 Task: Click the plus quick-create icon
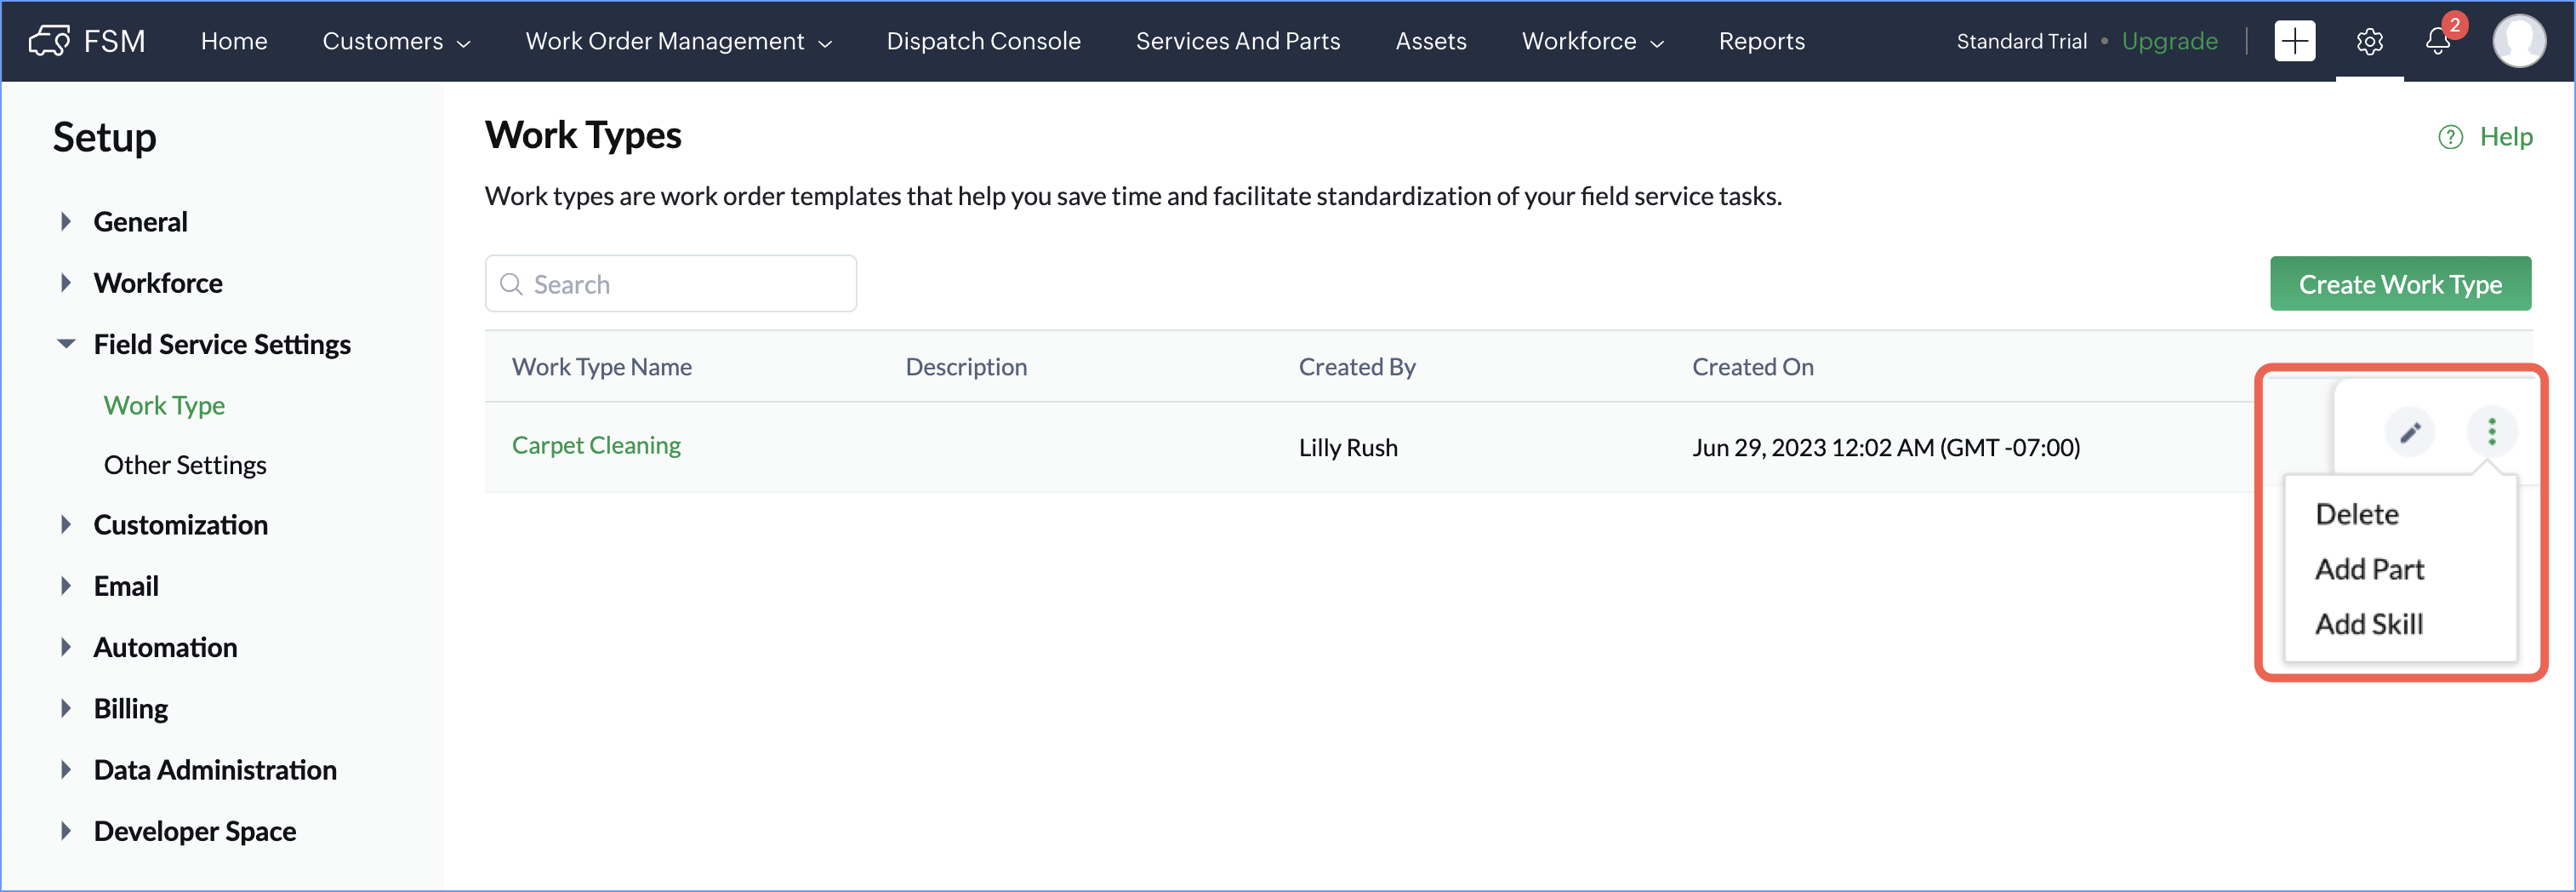click(x=2294, y=41)
